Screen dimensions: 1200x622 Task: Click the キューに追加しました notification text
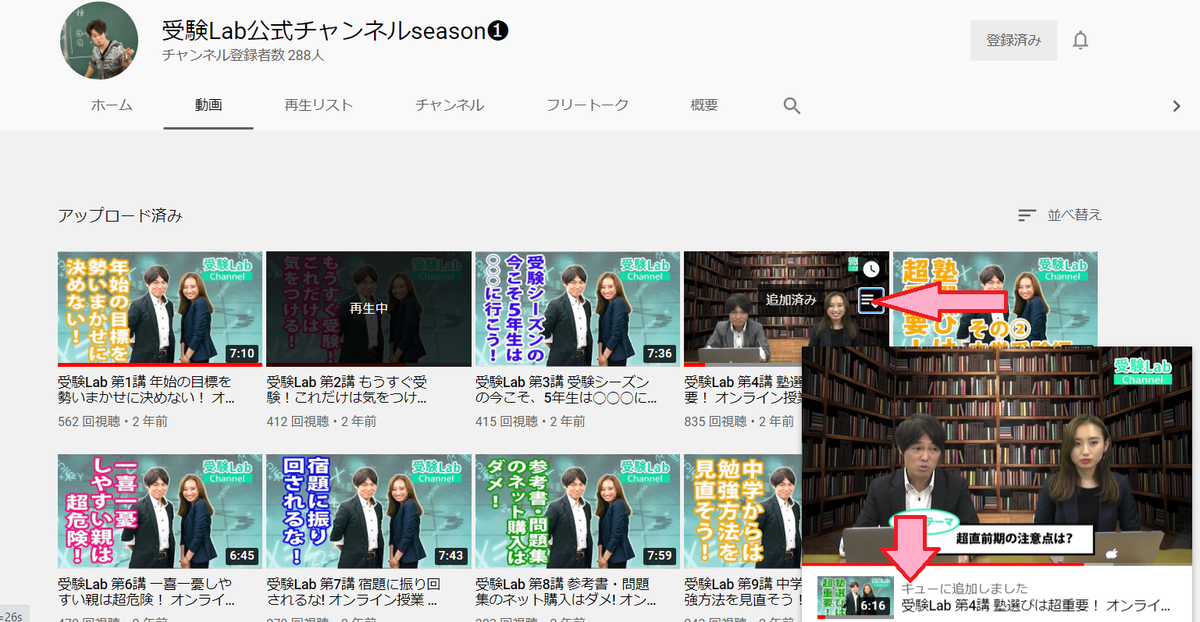tap(964, 588)
